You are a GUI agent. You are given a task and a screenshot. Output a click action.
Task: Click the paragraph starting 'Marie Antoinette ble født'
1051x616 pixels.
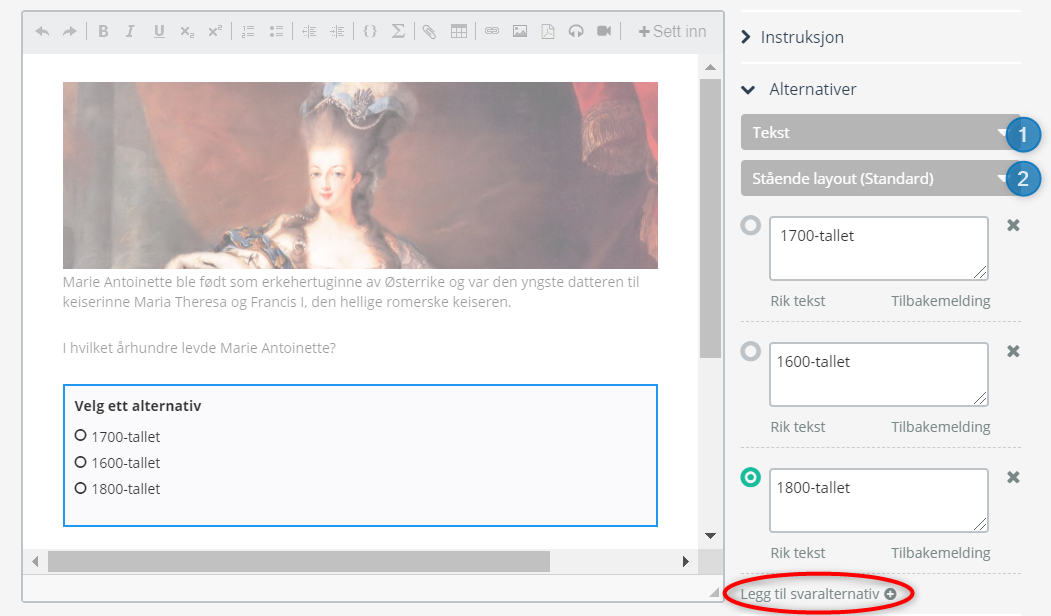click(351, 292)
